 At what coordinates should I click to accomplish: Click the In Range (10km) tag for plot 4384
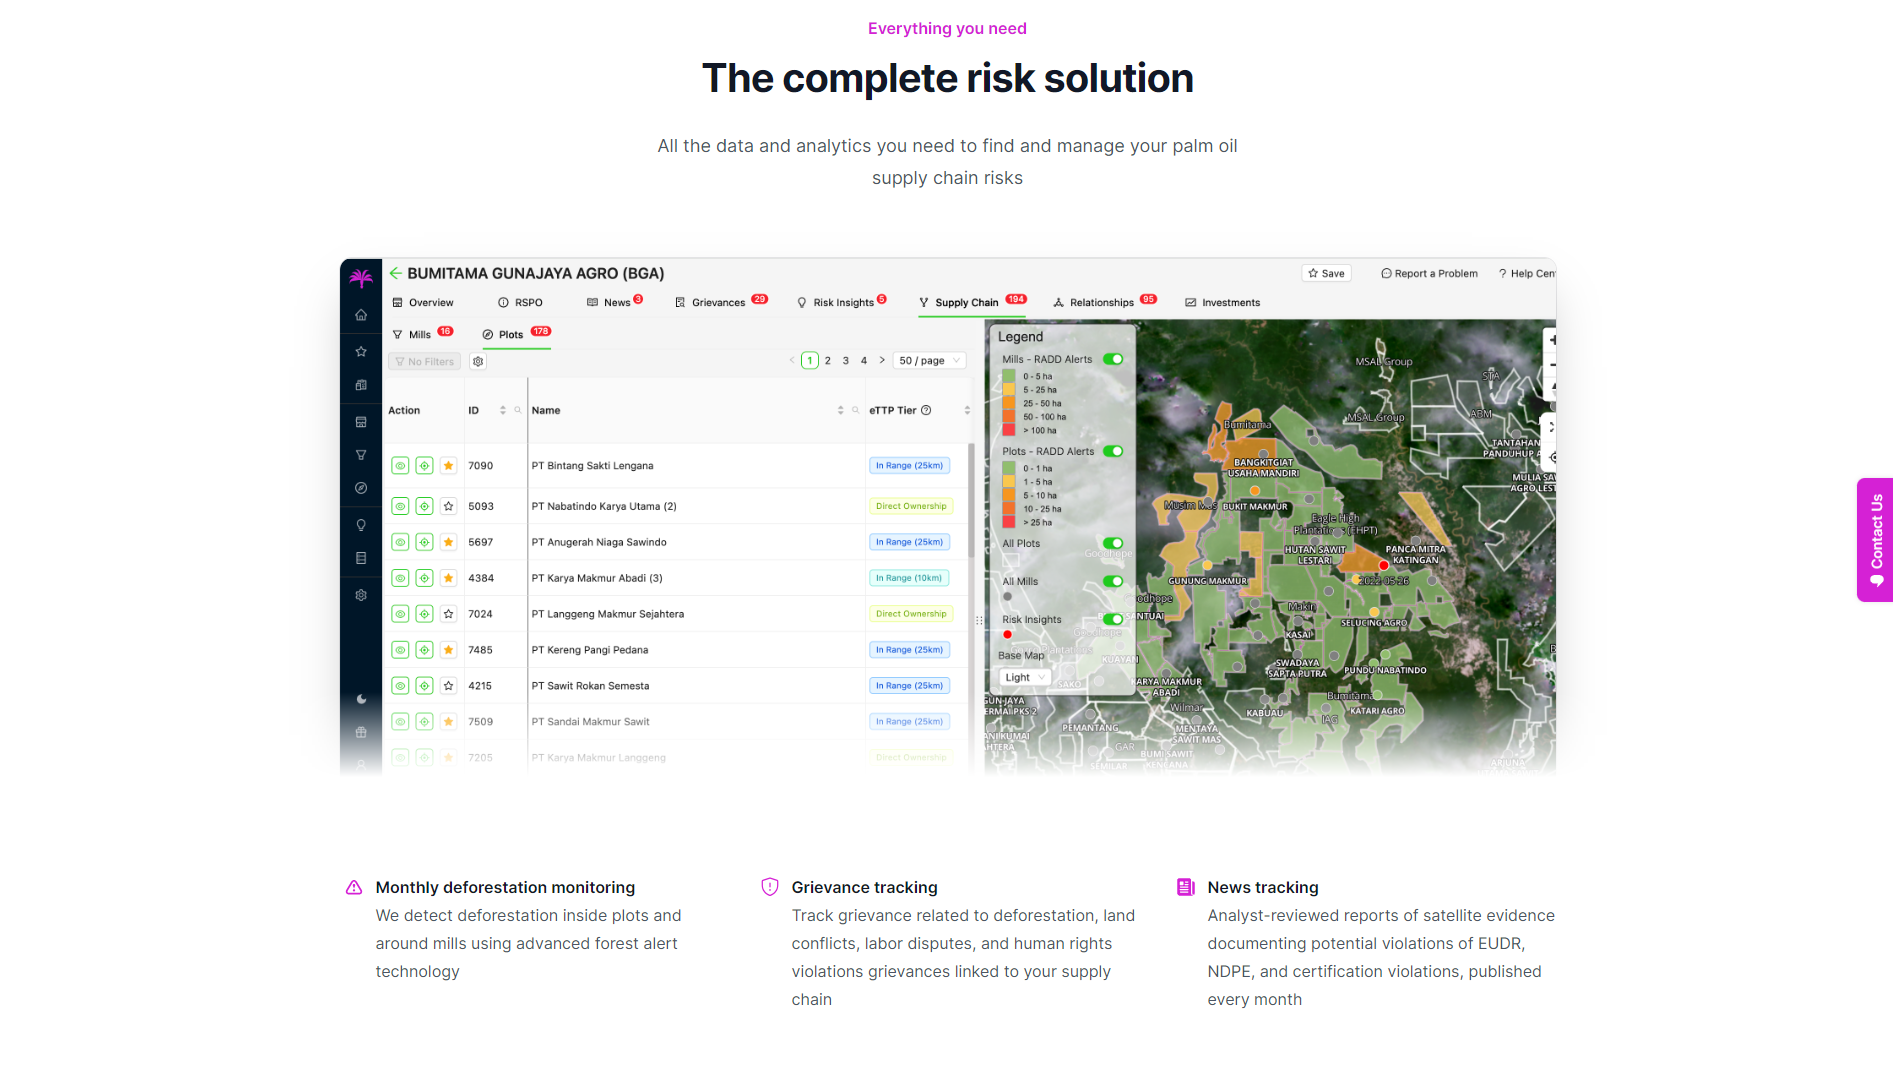(909, 578)
